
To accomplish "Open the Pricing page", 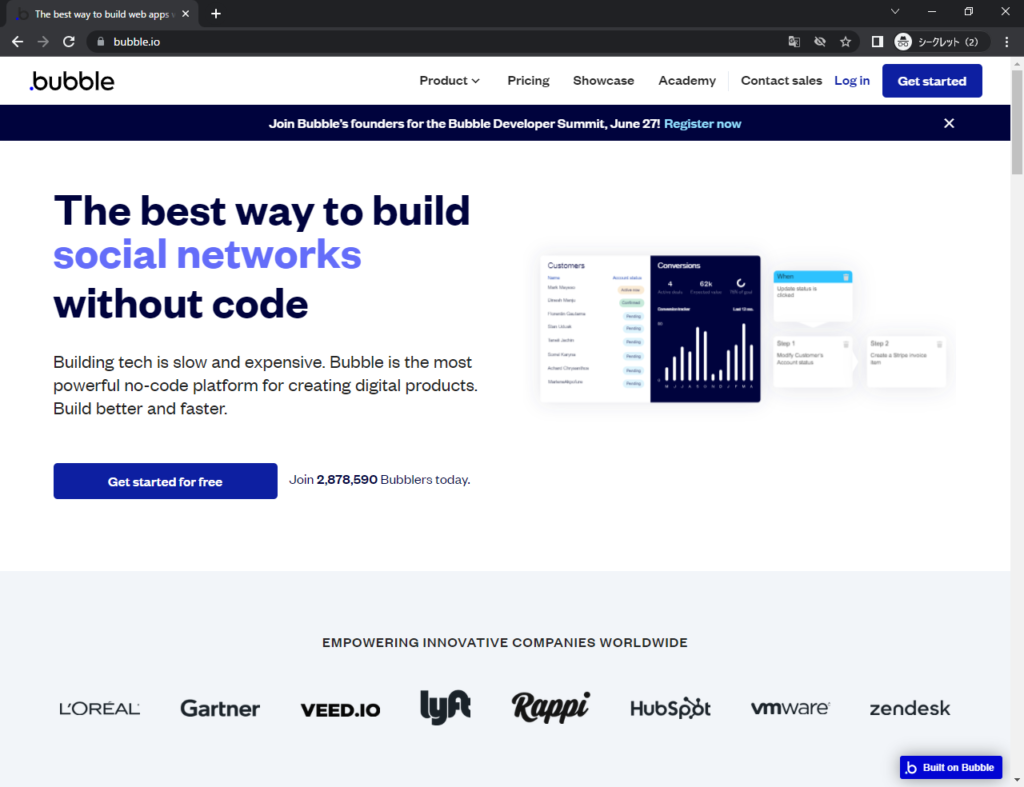I will [x=528, y=81].
